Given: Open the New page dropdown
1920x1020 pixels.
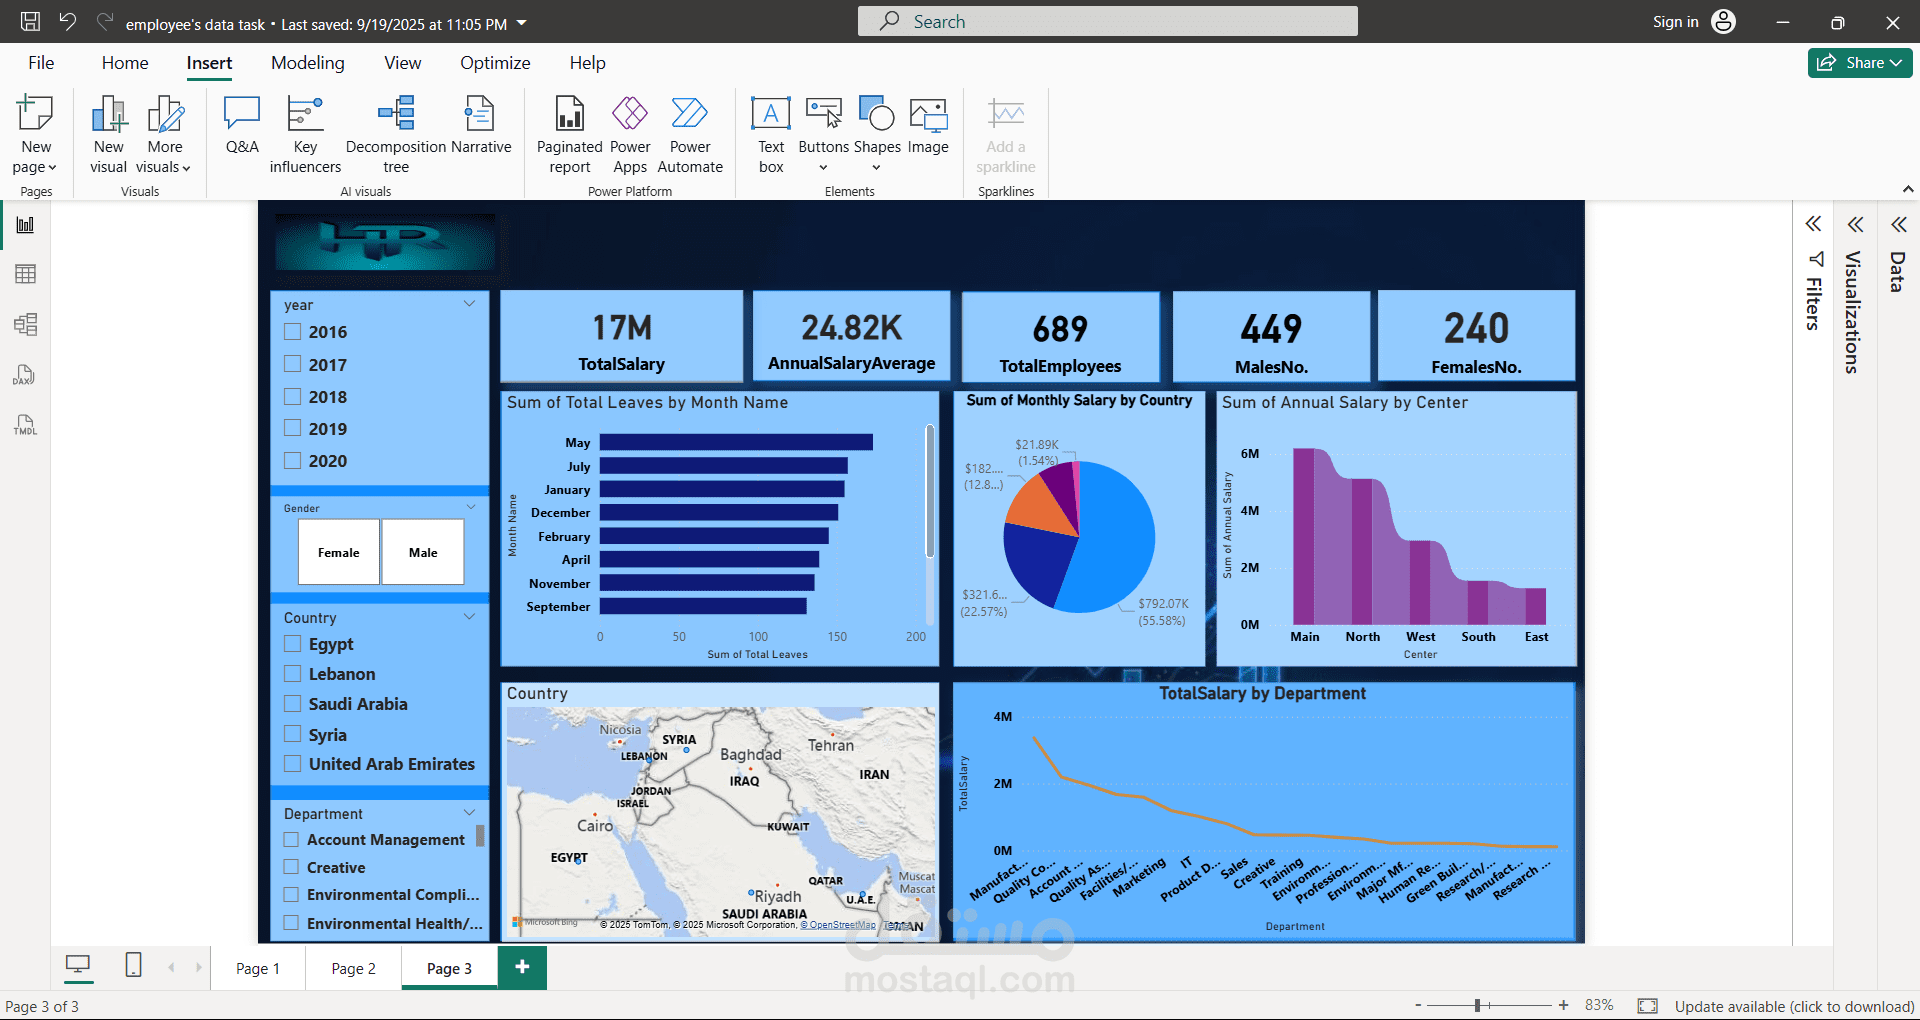Looking at the screenshot, I should tap(35, 167).
